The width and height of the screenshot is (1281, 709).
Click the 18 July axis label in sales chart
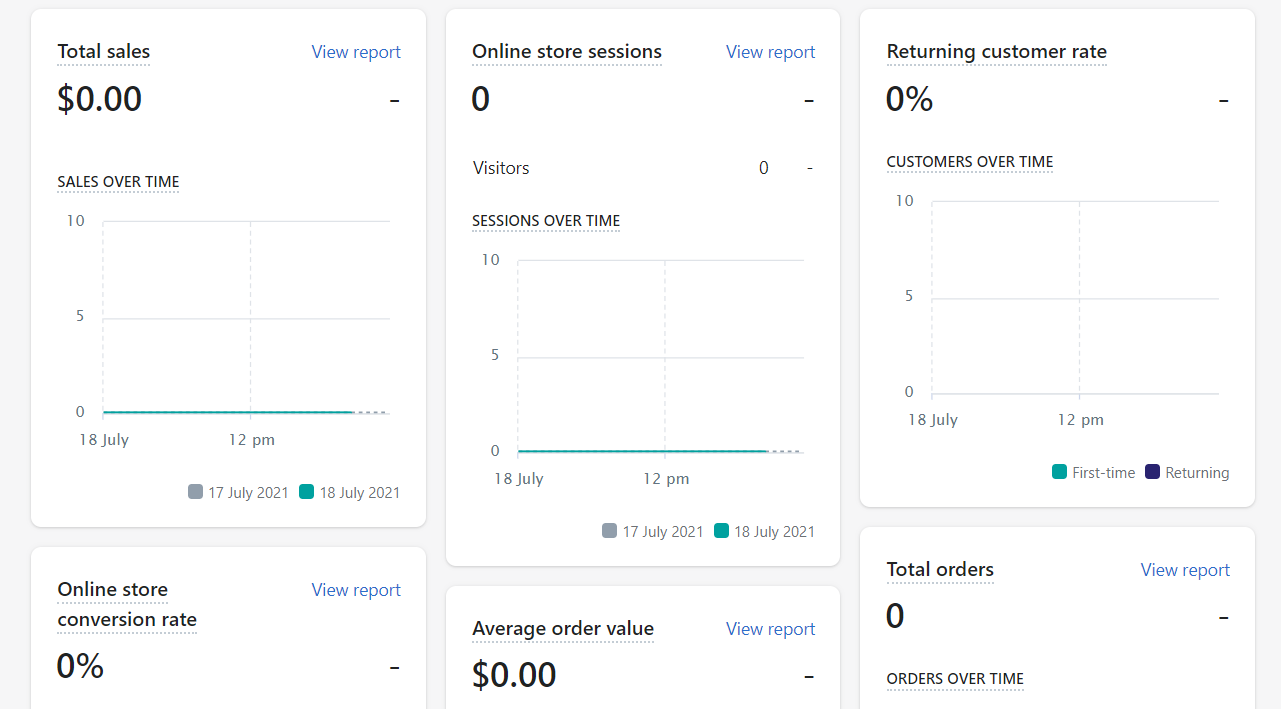tap(104, 440)
